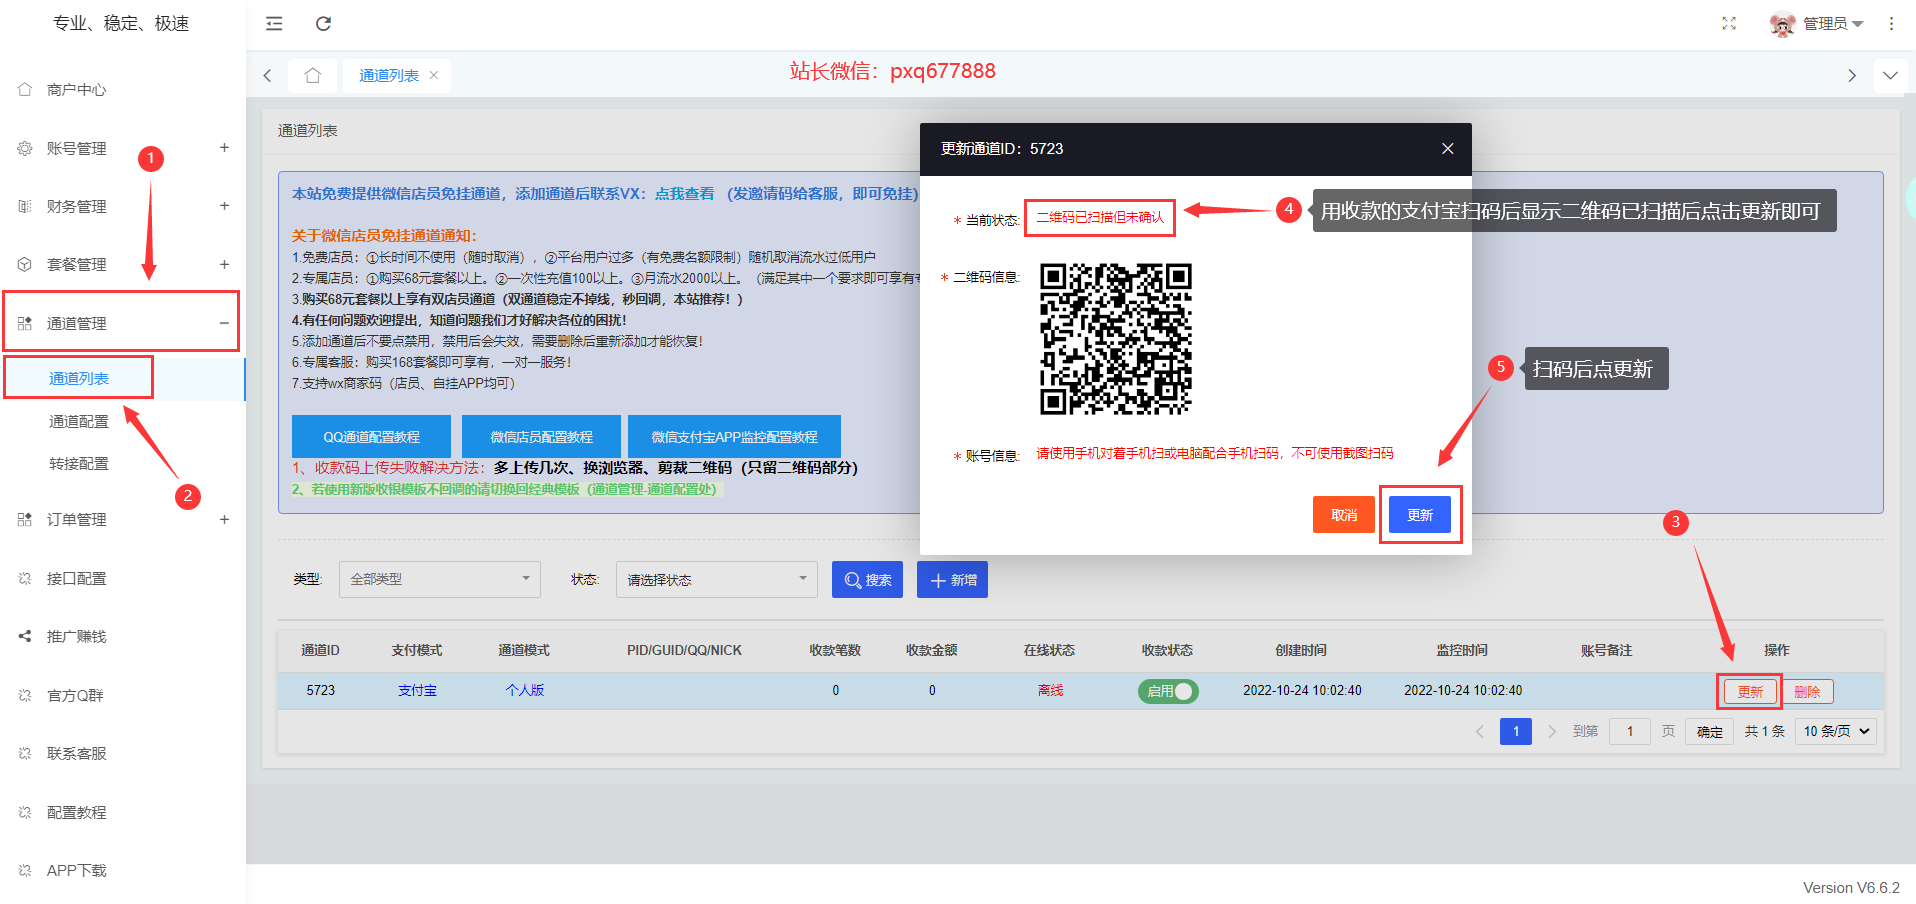Close the 通道列表 tab
Viewport: 1916px width, 904px height.
click(x=434, y=75)
